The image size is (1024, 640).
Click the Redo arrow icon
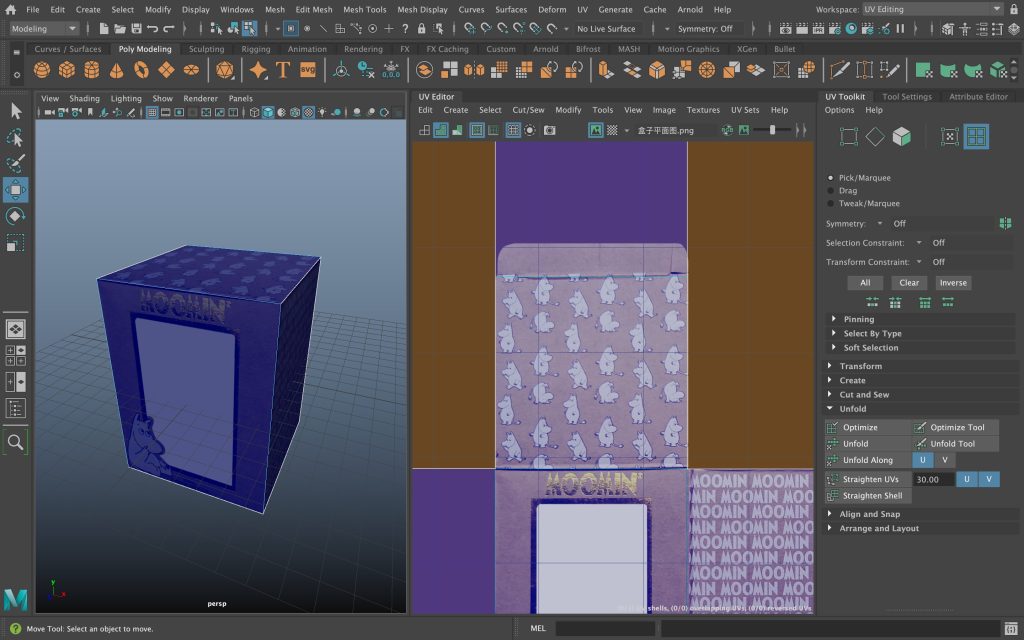(x=169, y=29)
